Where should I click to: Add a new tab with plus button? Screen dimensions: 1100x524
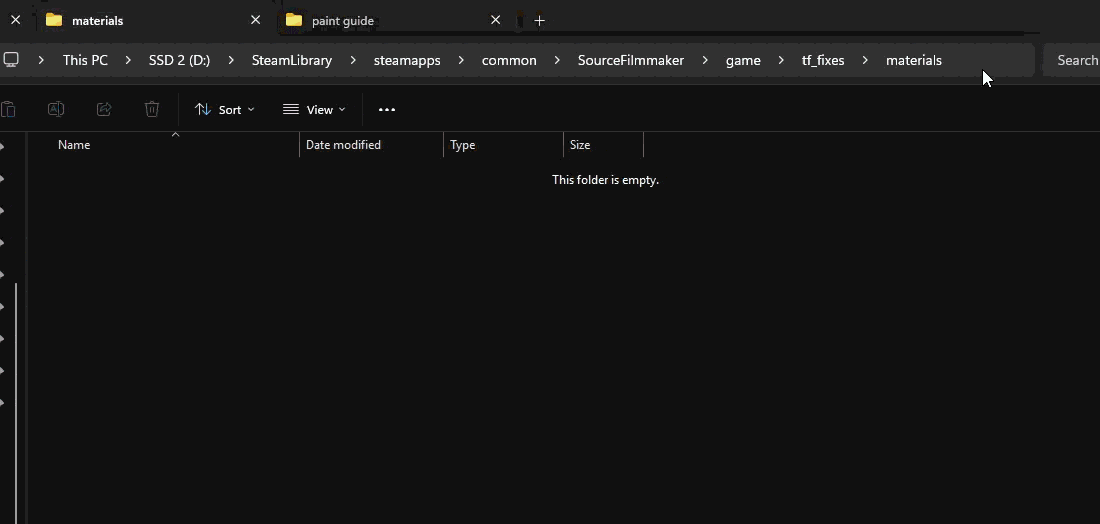[x=540, y=20]
